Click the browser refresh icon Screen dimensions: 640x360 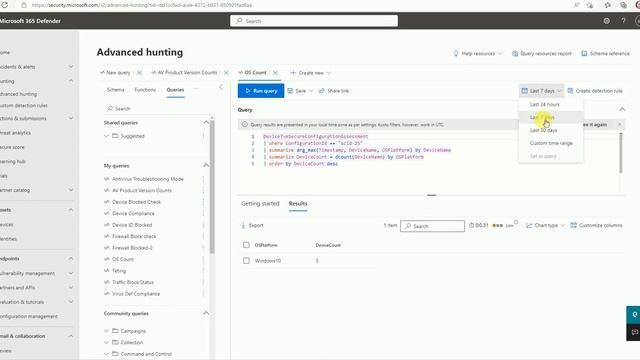point(5,5)
